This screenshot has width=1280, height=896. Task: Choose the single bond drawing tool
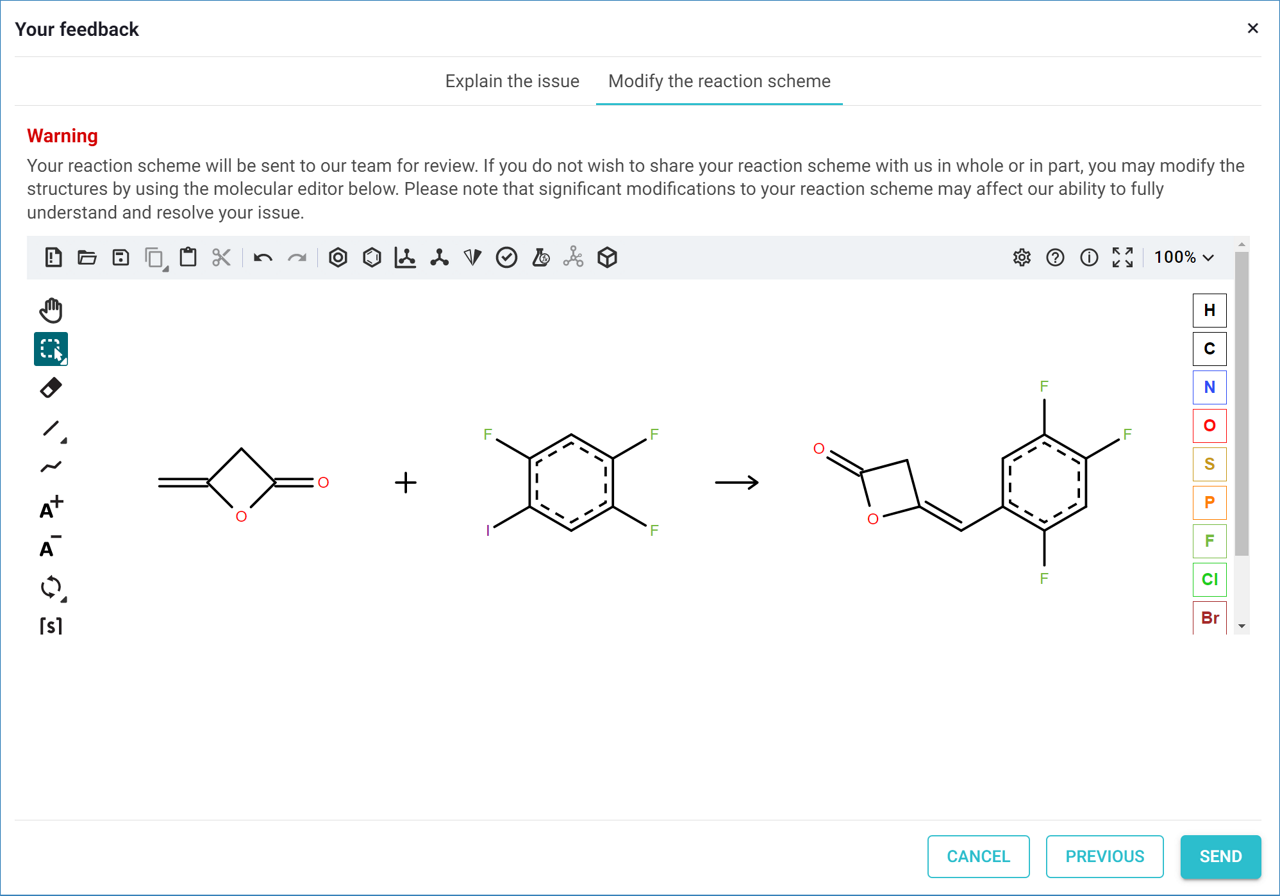point(51,428)
